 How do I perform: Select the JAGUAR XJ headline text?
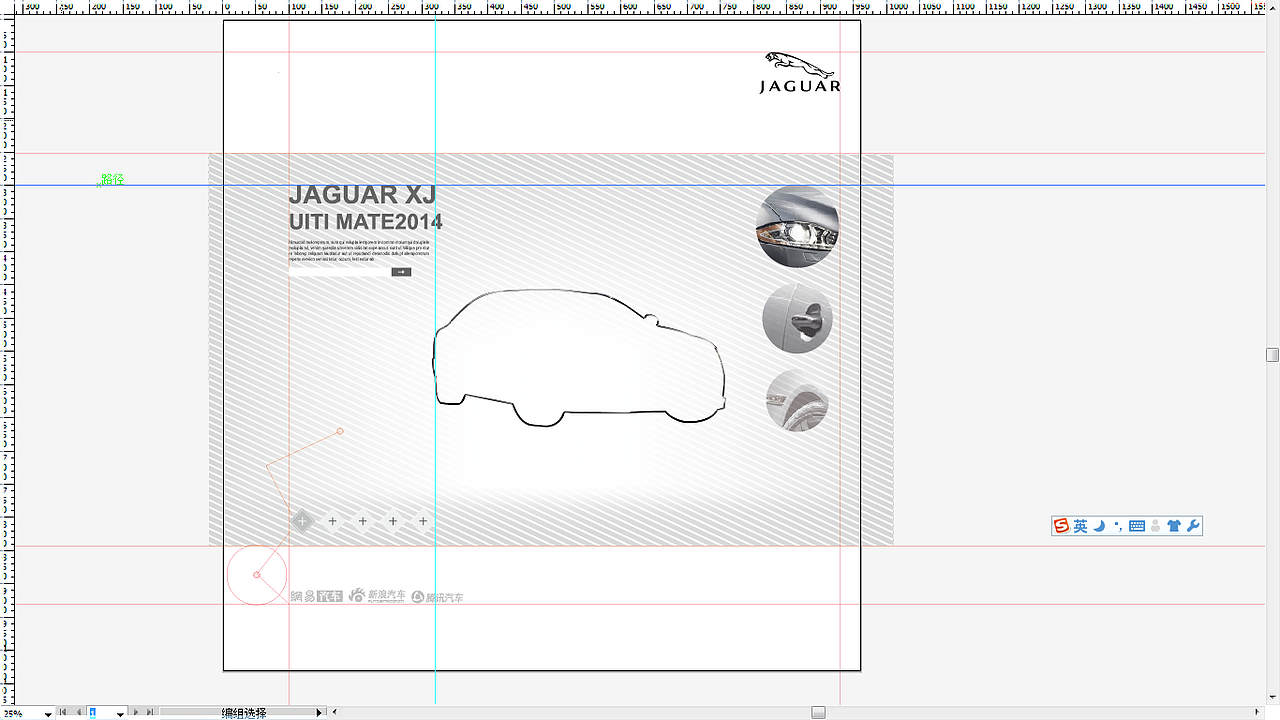[x=362, y=195]
